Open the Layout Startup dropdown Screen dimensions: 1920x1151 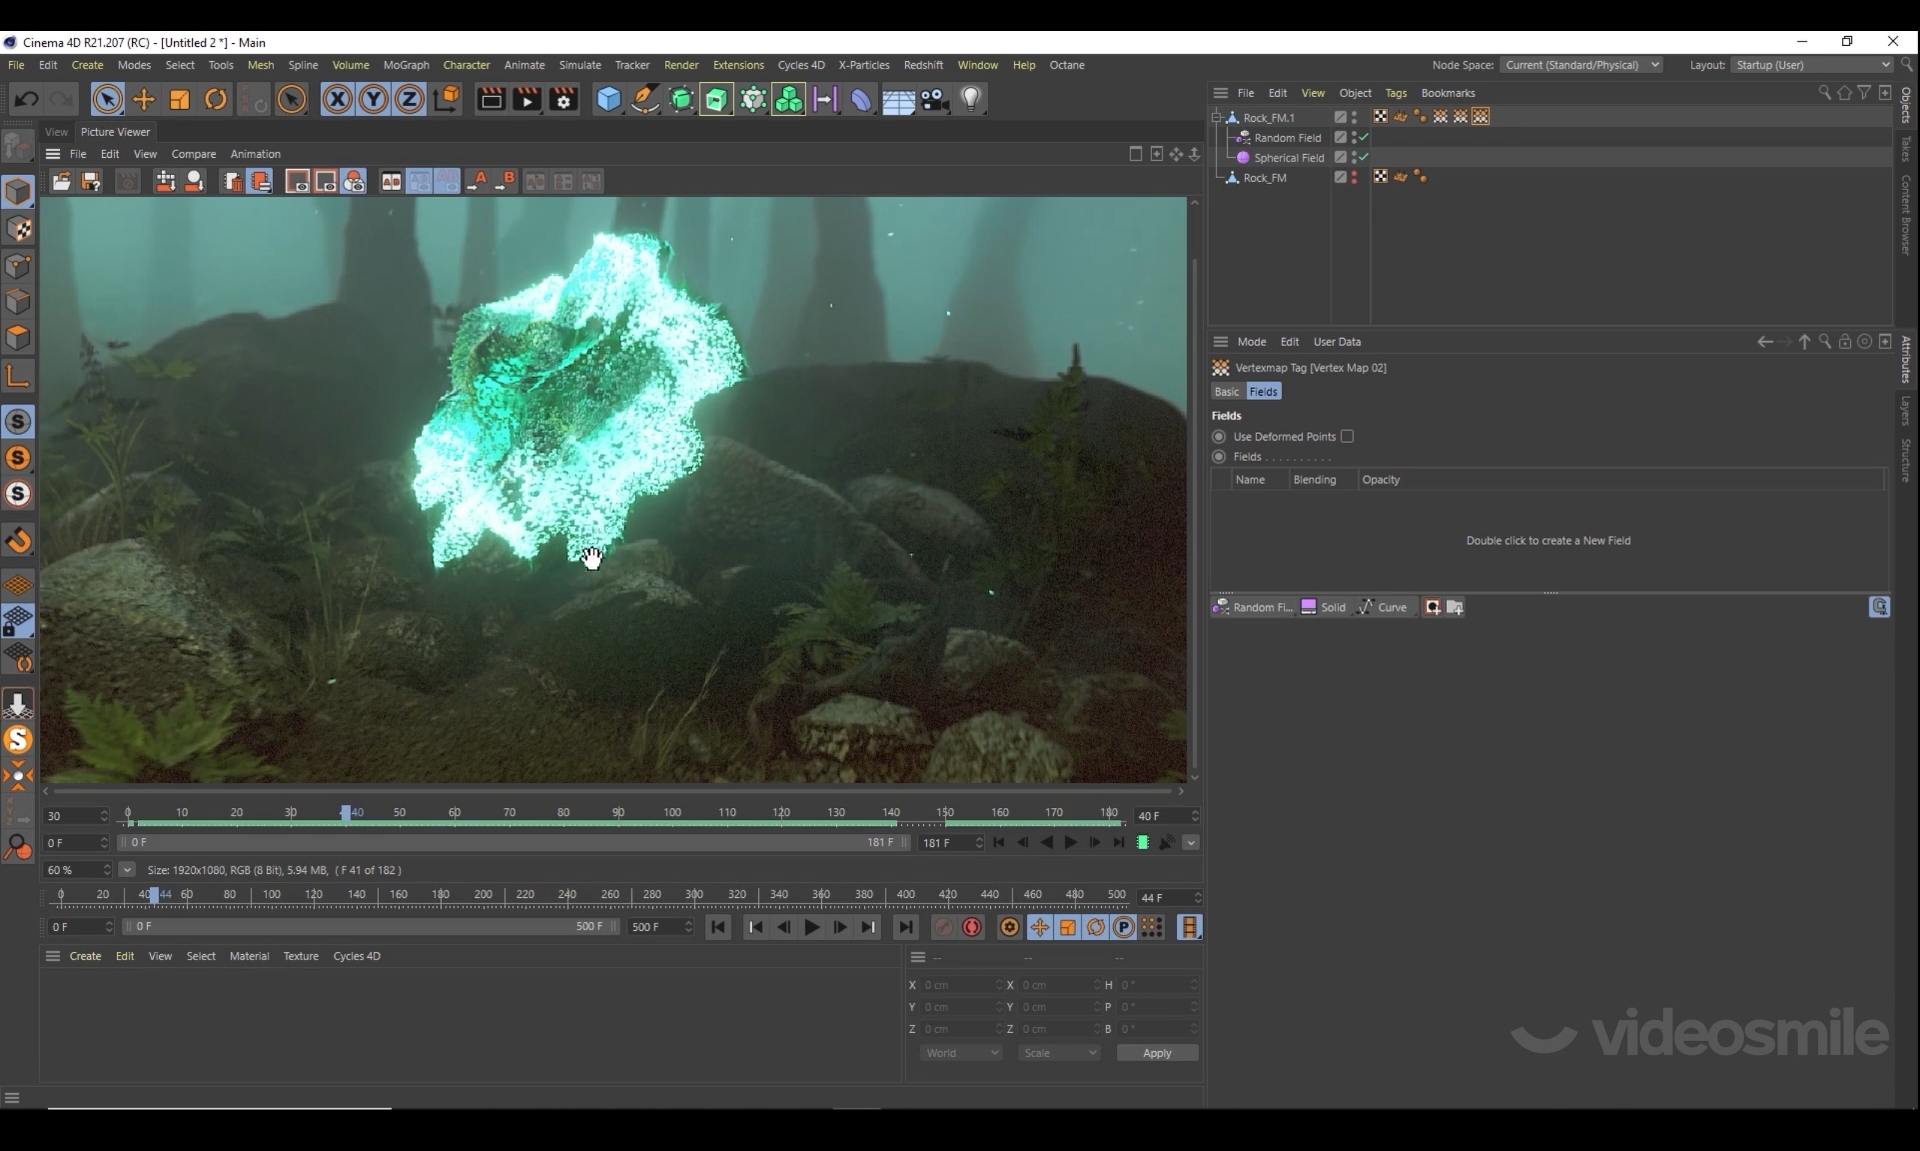(x=1812, y=65)
